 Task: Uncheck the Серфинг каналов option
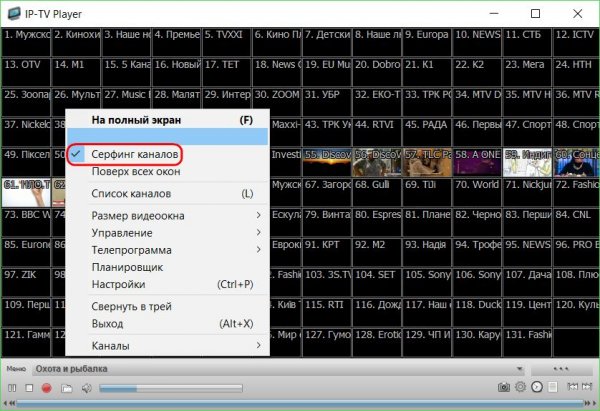134,156
